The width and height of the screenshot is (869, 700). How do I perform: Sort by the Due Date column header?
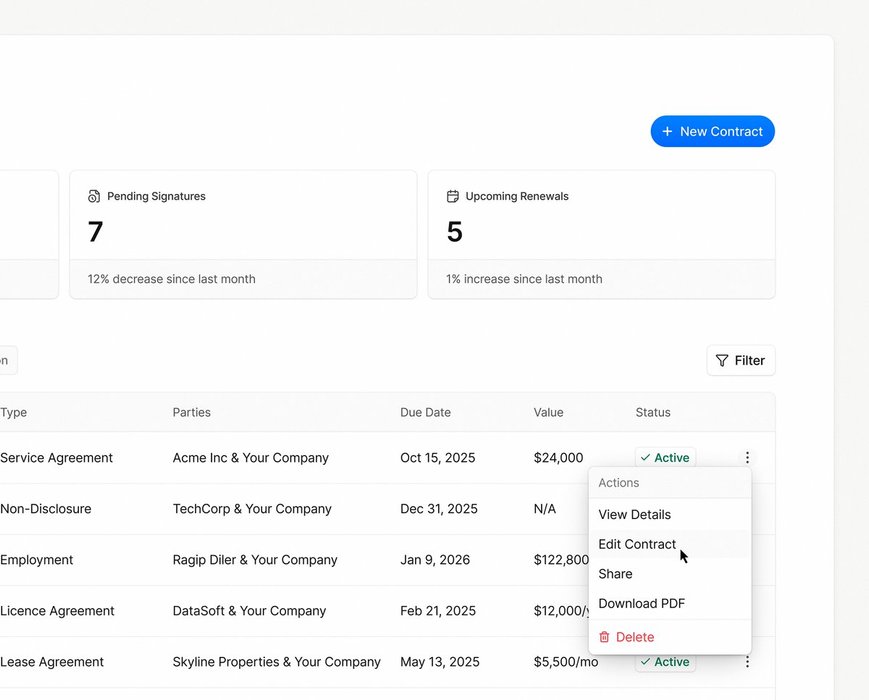425,412
